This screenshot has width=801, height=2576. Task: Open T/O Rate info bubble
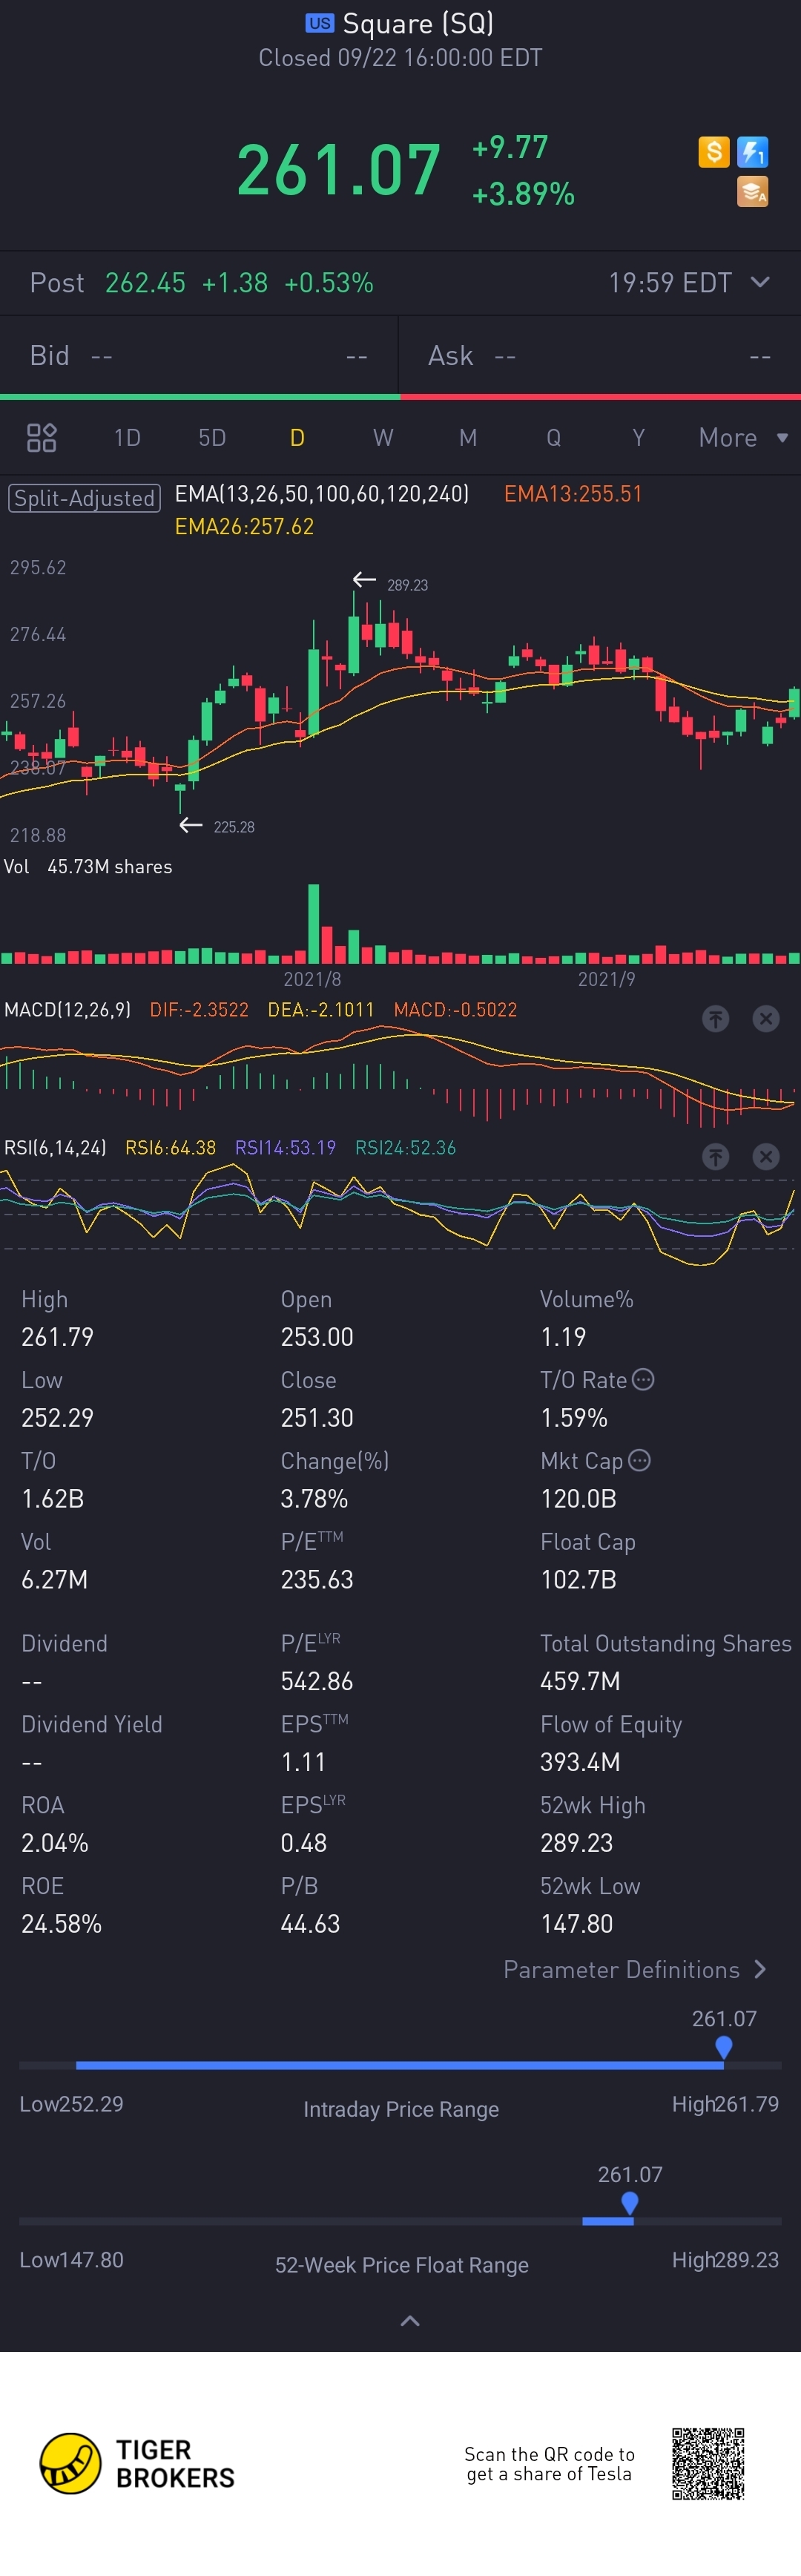click(644, 1379)
